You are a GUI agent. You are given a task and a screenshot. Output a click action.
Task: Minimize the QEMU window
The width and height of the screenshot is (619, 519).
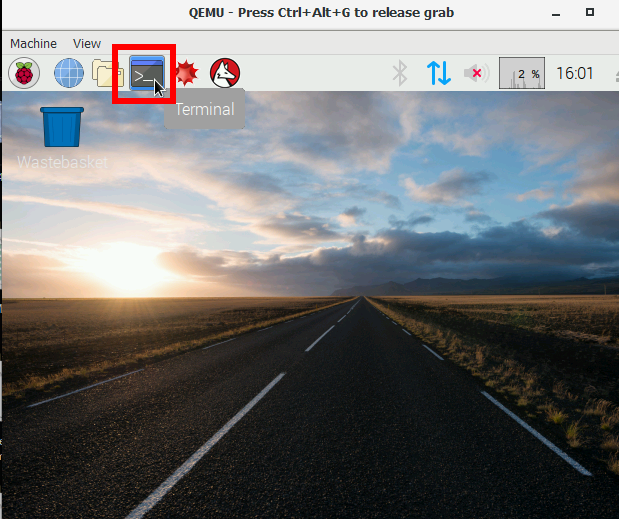tap(556, 14)
